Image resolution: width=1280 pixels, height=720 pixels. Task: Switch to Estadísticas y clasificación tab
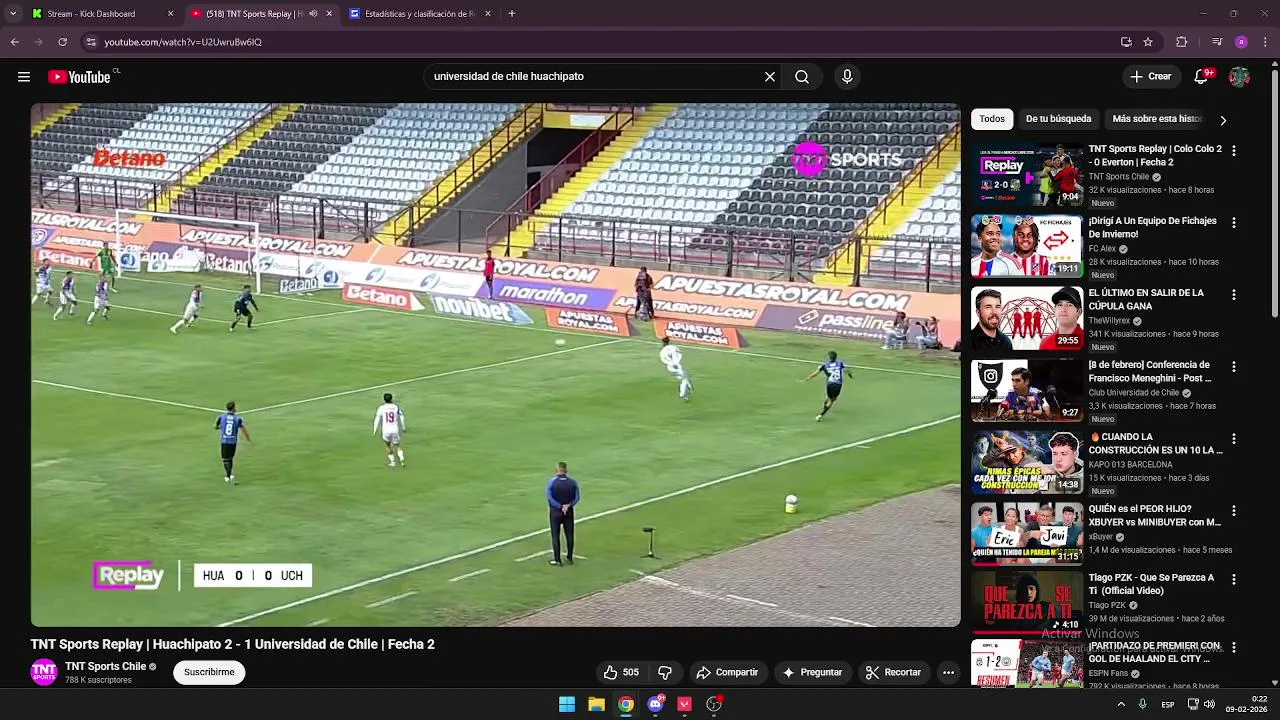[x=418, y=14]
